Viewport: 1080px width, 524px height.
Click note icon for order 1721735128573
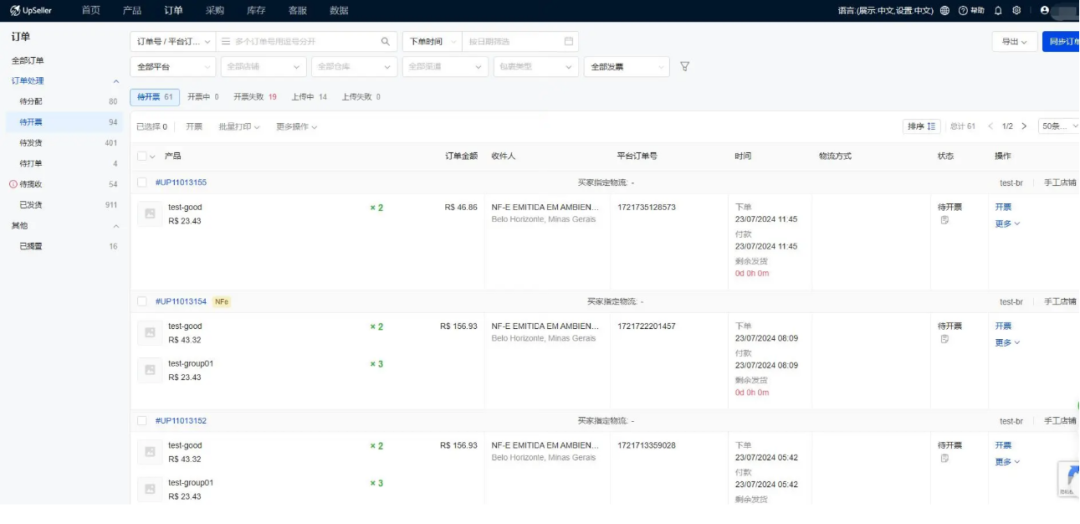[x=944, y=220]
